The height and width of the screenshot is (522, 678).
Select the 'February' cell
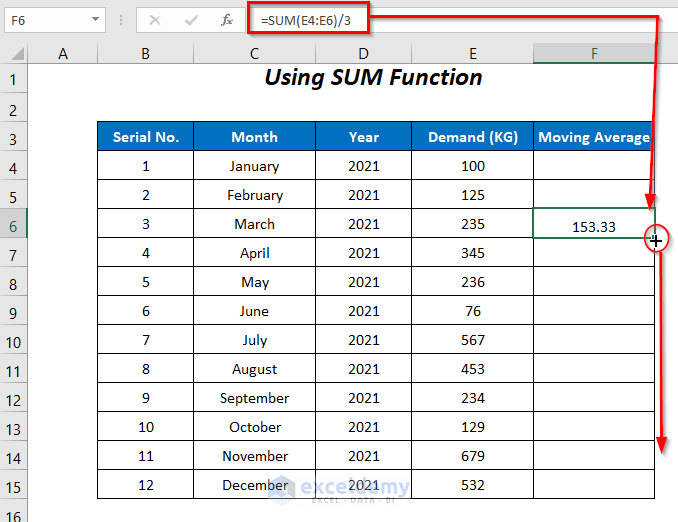coord(254,195)
